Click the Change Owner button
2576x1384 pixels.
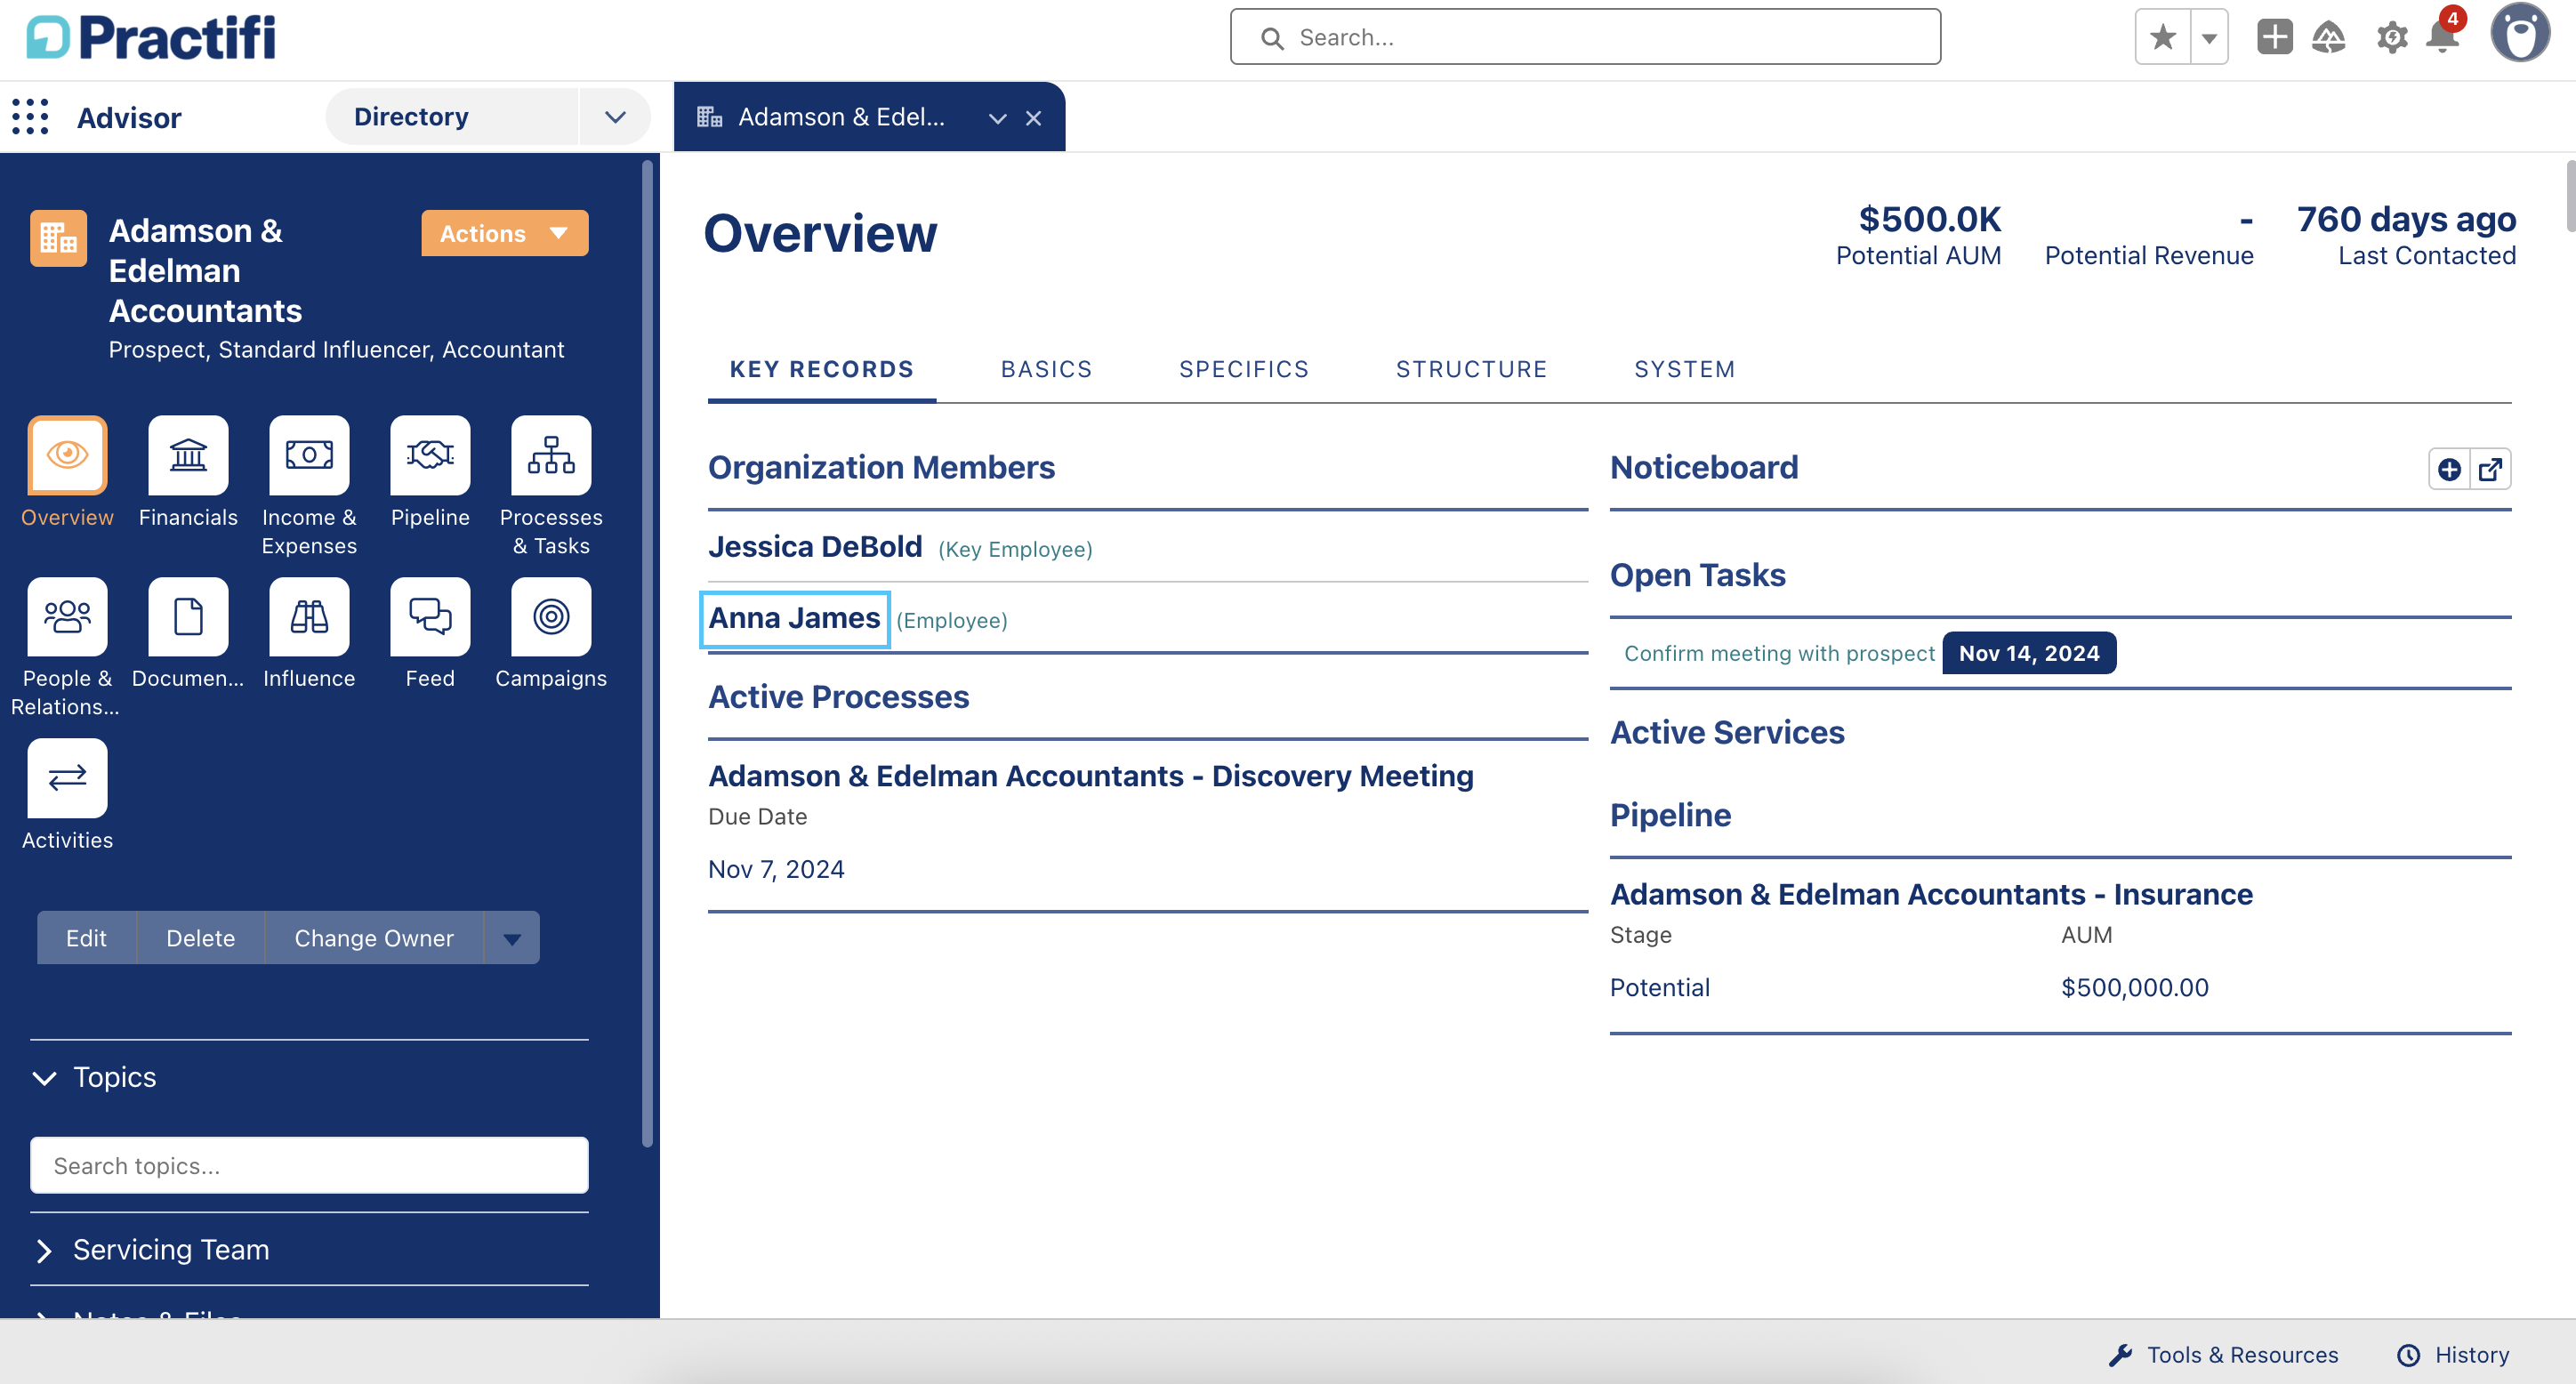tap(373, 938)
